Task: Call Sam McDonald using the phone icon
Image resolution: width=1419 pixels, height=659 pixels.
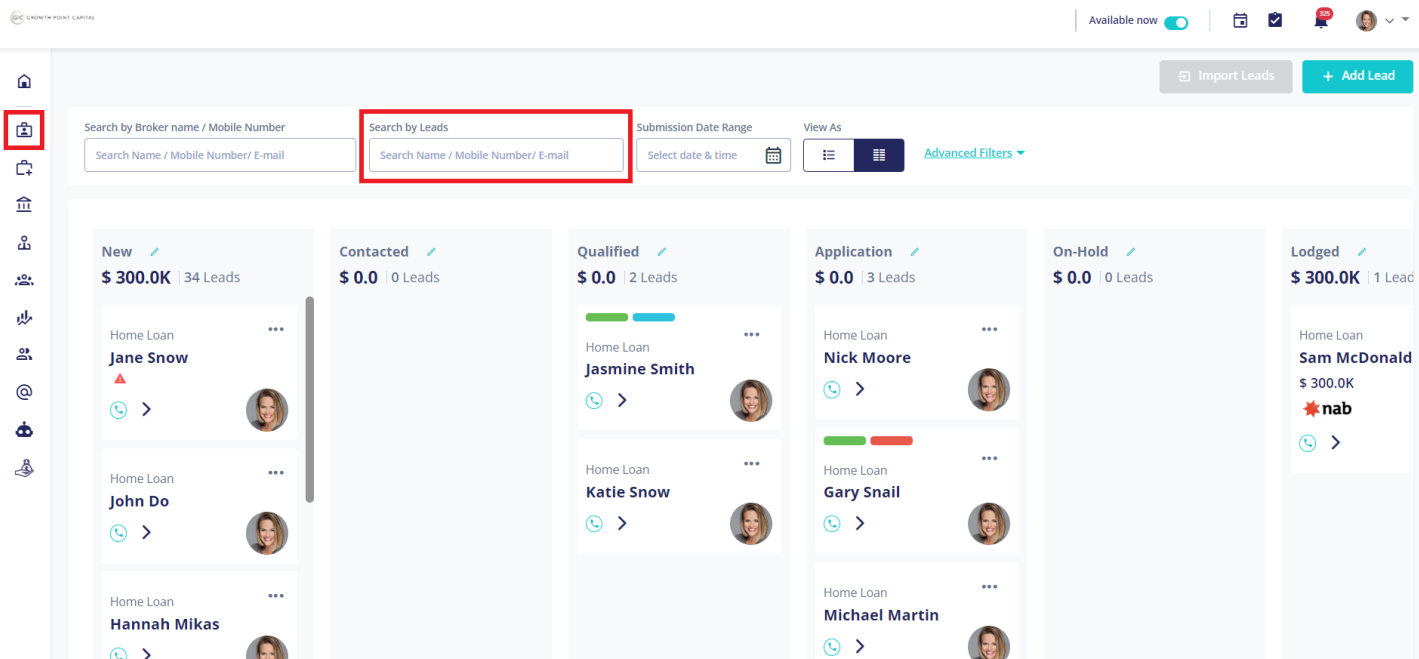Action: click(1308, 442)
